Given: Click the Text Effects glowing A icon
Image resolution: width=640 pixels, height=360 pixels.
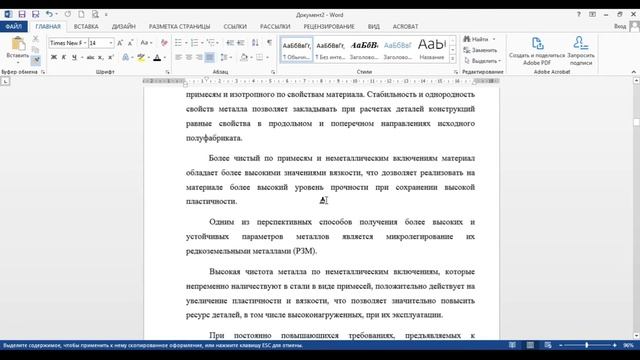Looking at the screenshot, I should (126, 58).
